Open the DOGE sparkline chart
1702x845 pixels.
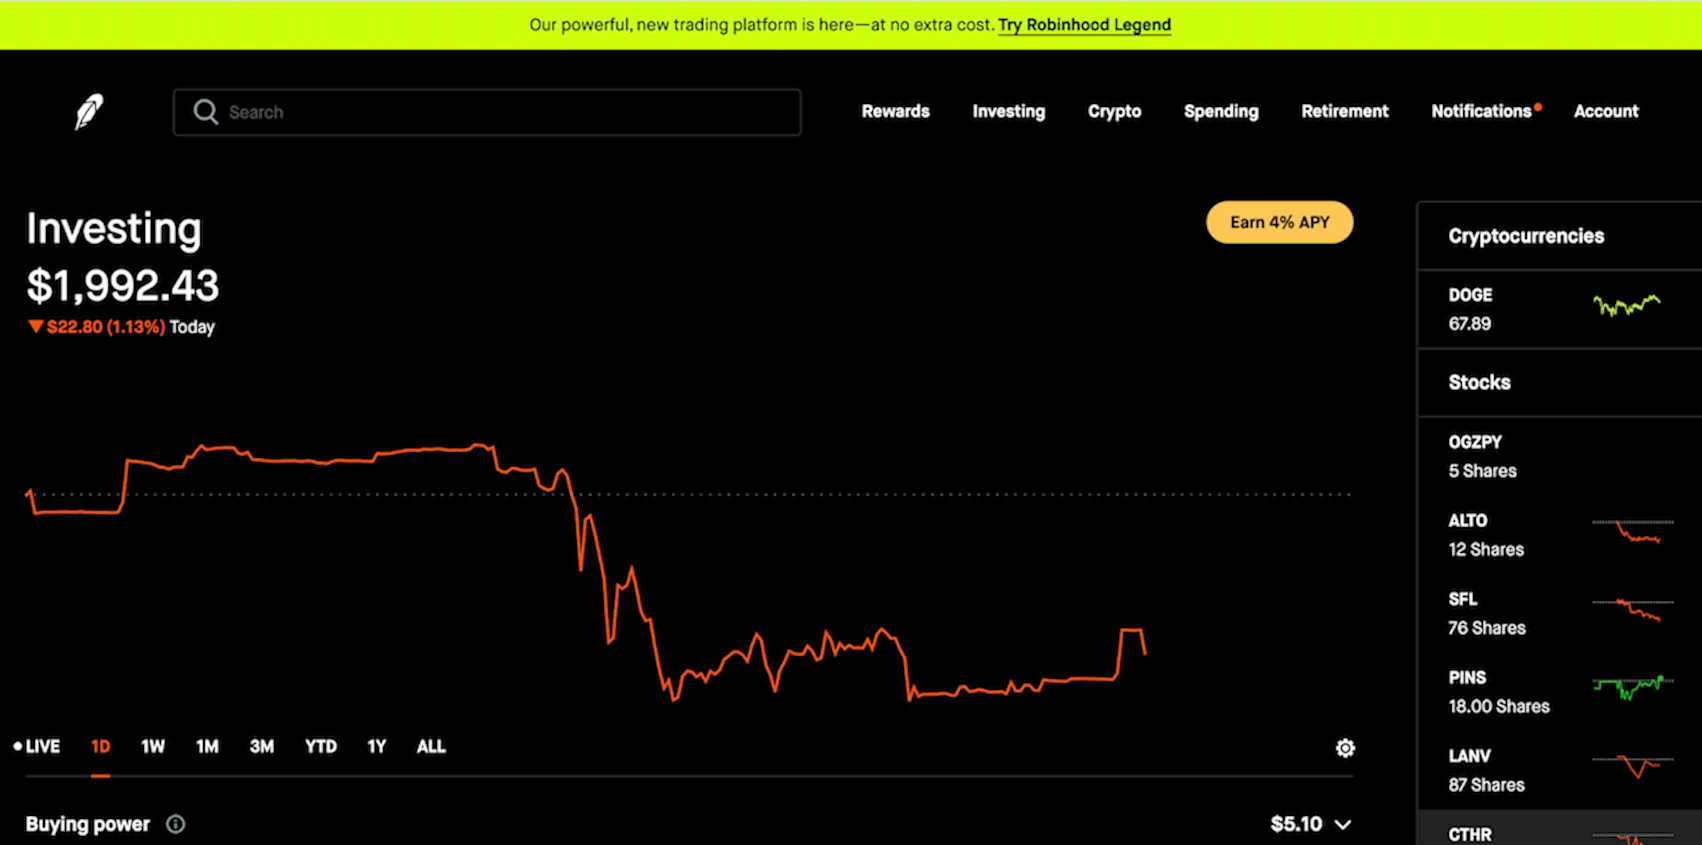pos(1627,304)
